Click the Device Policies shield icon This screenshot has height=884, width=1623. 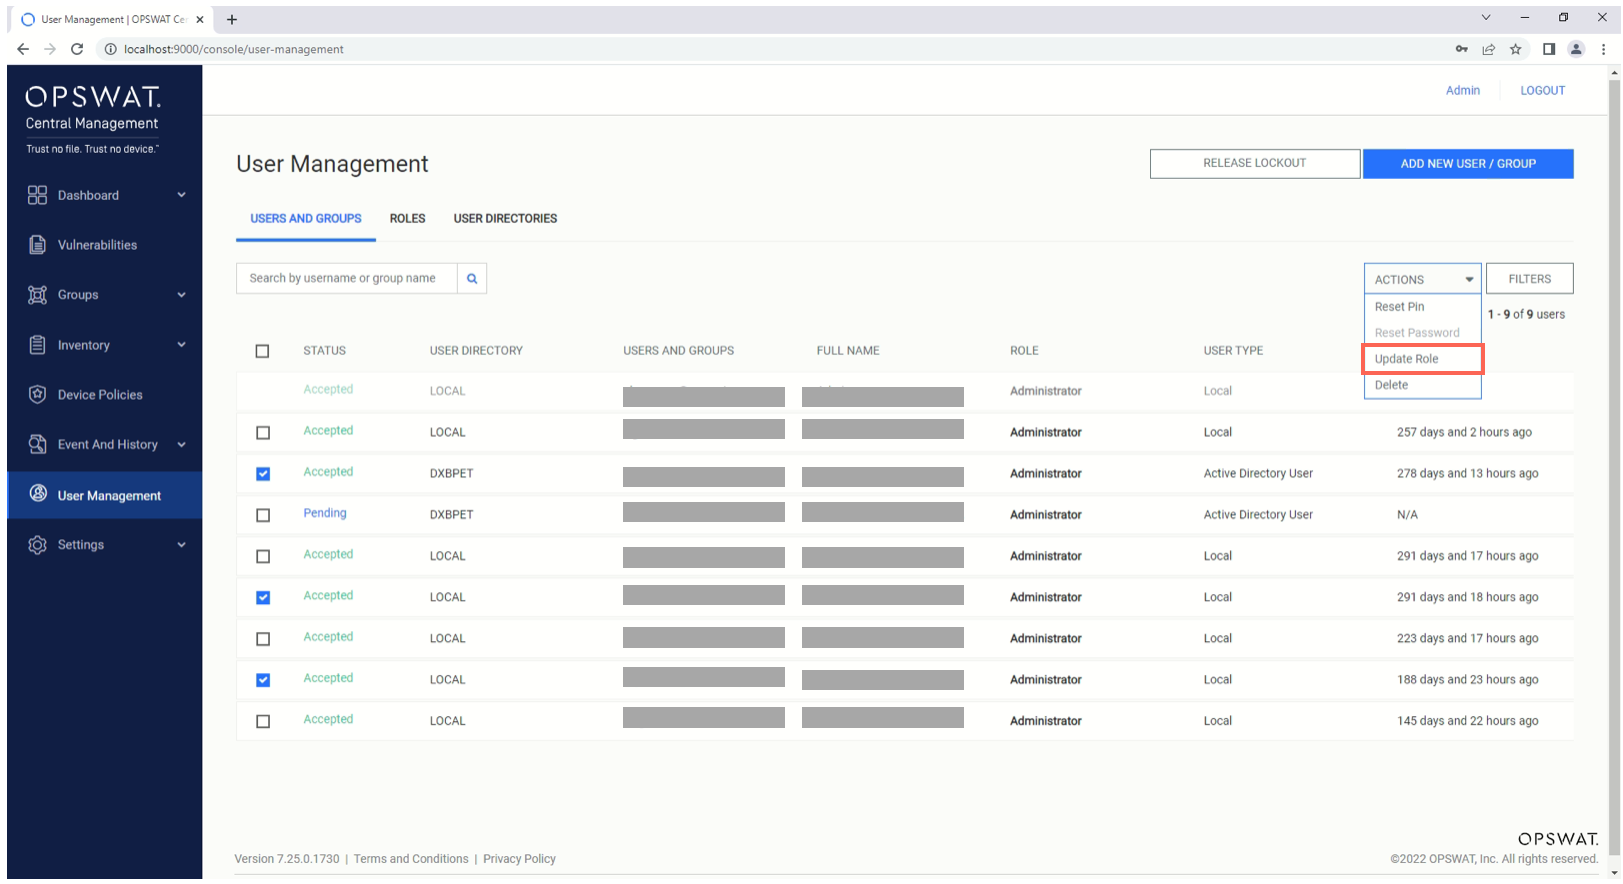click(37, 395)
